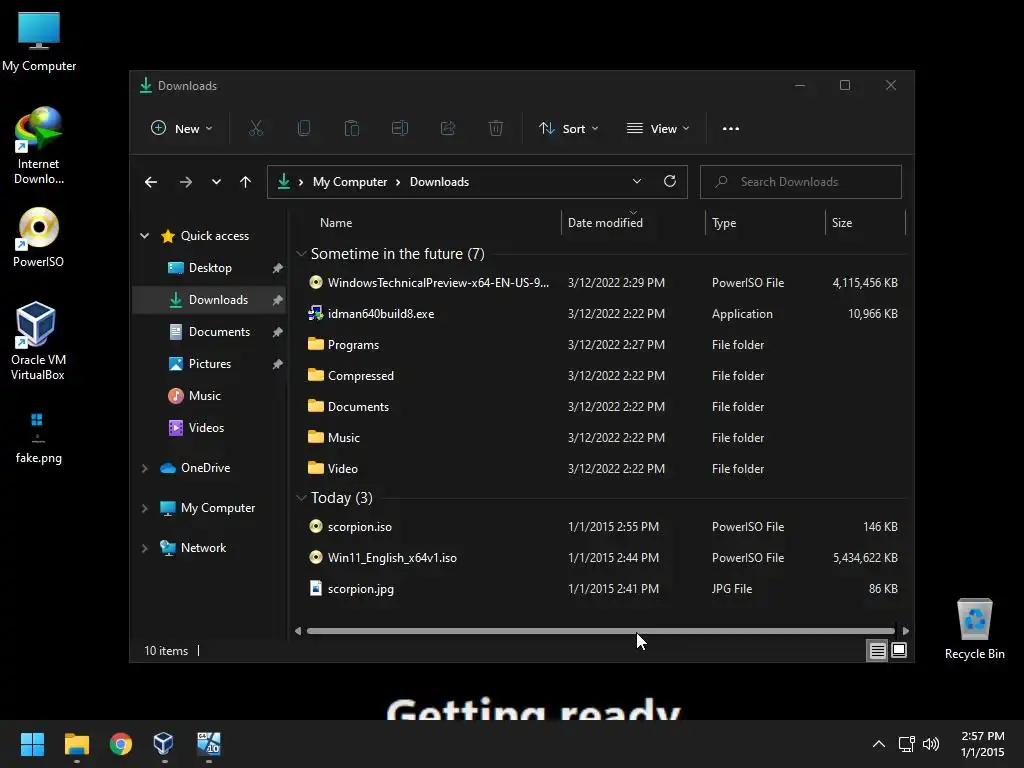Viewport: 1024px width, 768px height.
Task: Collapse the Today group
Action: click(x=301, y=498)
